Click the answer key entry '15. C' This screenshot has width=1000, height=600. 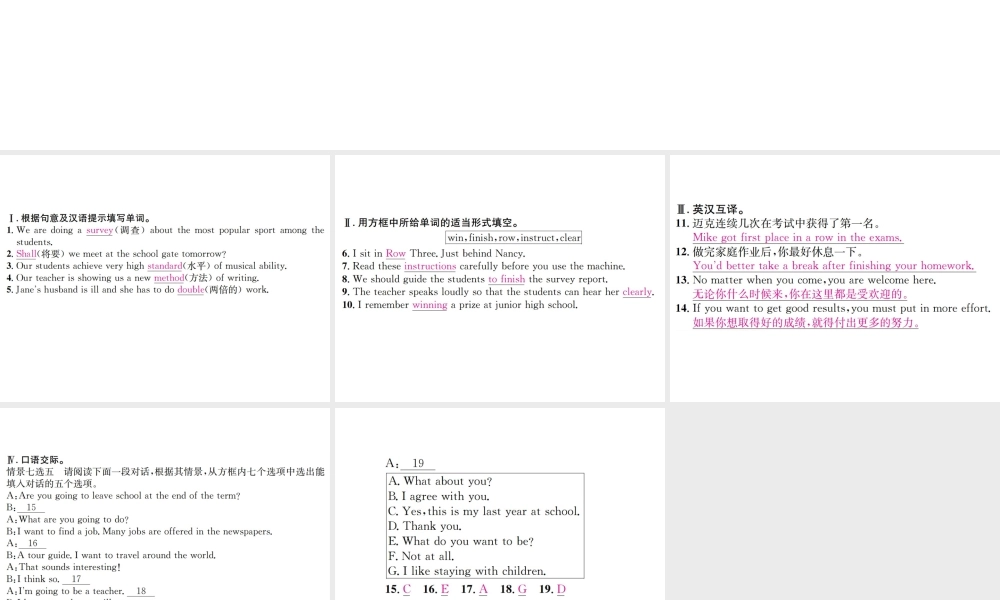point(399,590)
